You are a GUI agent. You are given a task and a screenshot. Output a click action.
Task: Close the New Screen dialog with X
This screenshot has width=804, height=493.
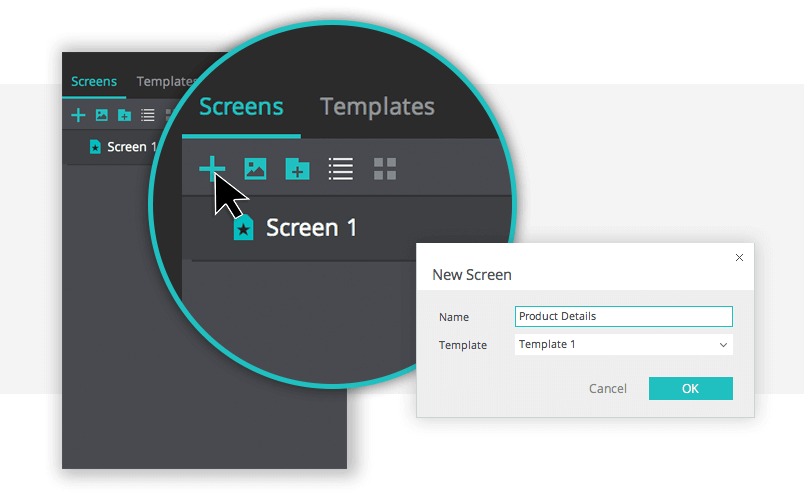(x=739, y=257)
